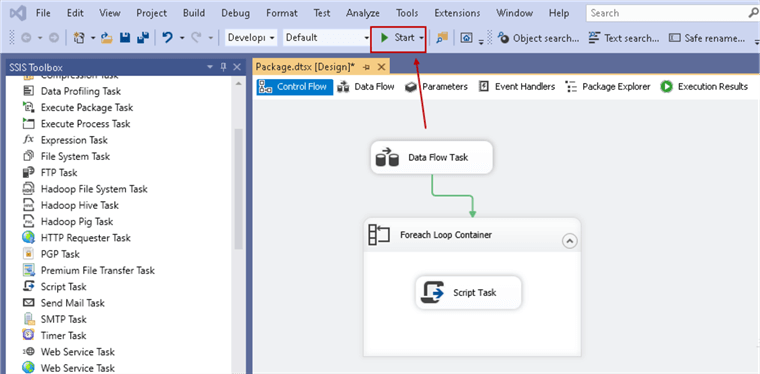Open the Test menu

[322, 13]
